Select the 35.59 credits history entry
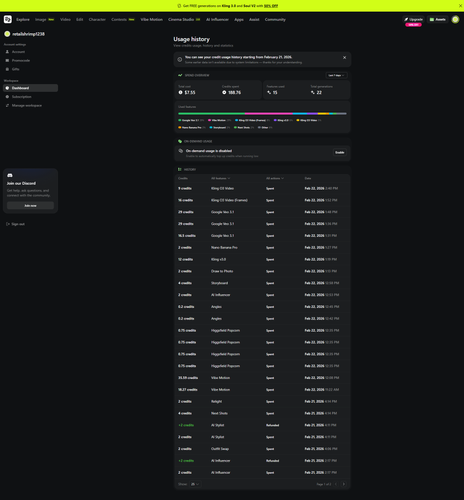The height and width of the screenshot is (500, 464). point(262,378)
